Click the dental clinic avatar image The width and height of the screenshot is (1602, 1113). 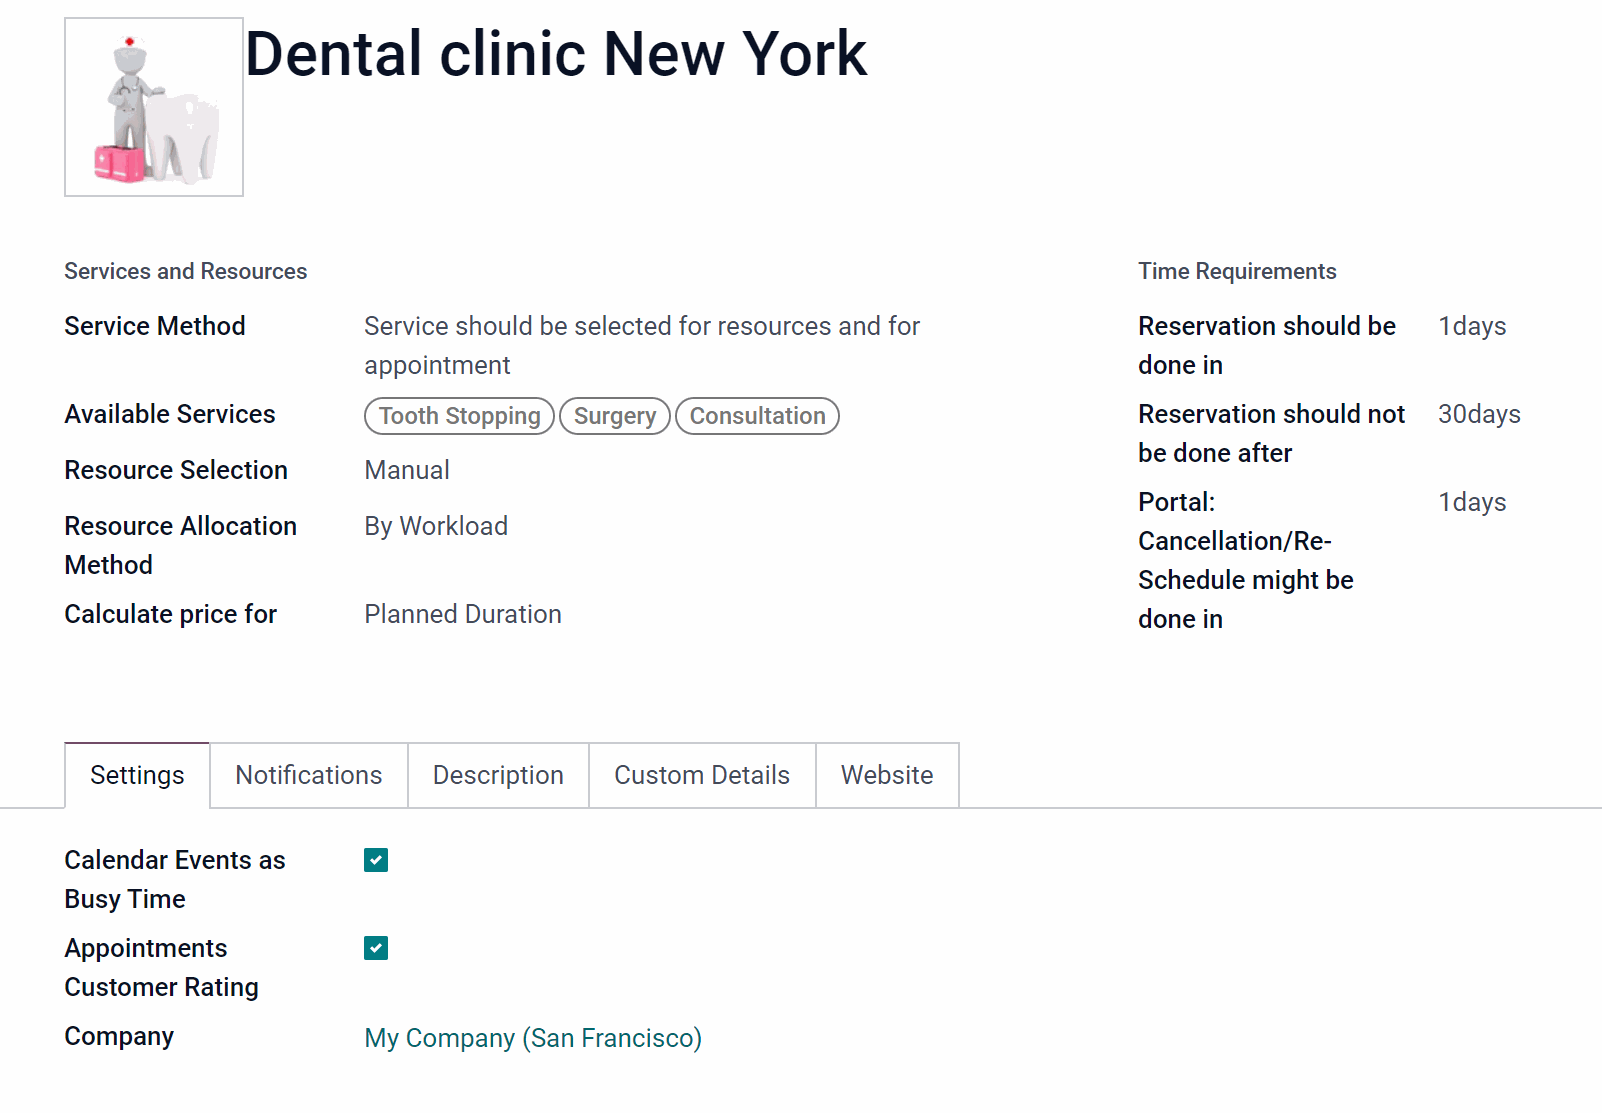154,107
